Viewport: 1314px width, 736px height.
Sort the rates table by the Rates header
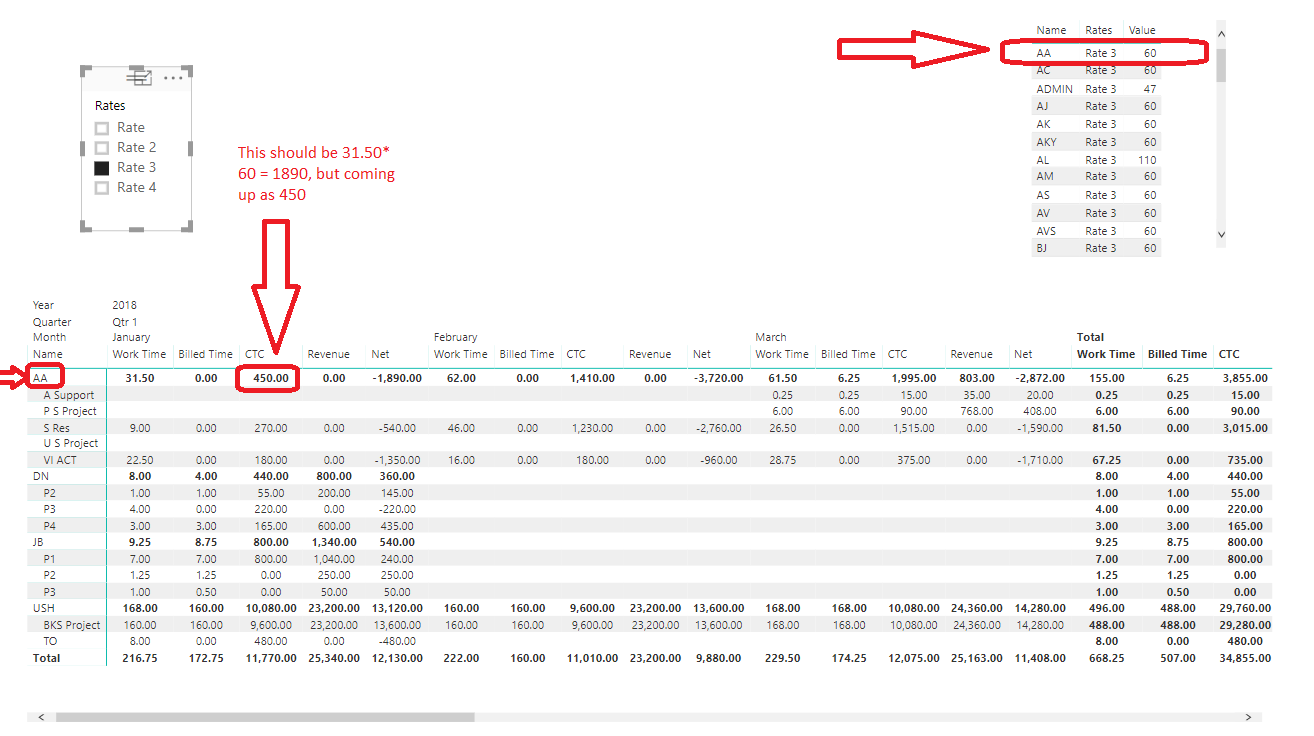pyautogui.click(x=1098, y=30)
